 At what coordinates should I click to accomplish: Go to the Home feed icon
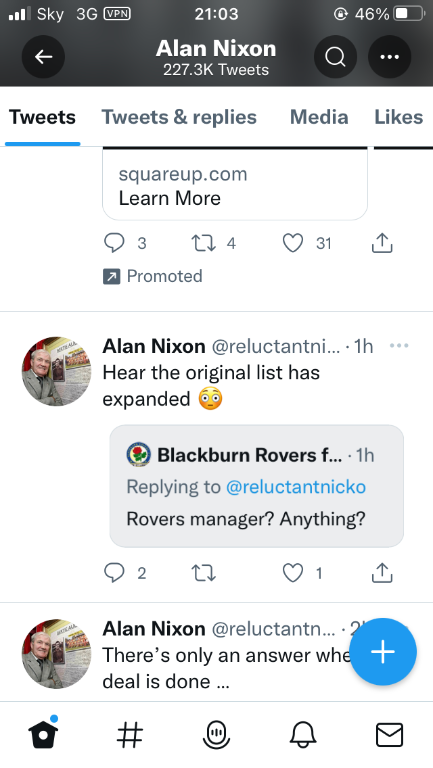pyautogui.click(x=43, y=734)
